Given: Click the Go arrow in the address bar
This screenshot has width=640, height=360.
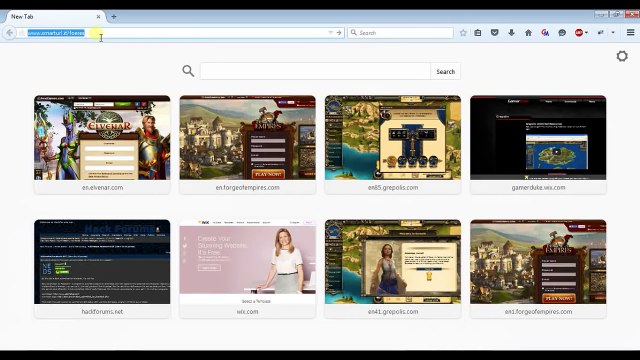Looking at the screenshot, I should (x=339, y=33).
